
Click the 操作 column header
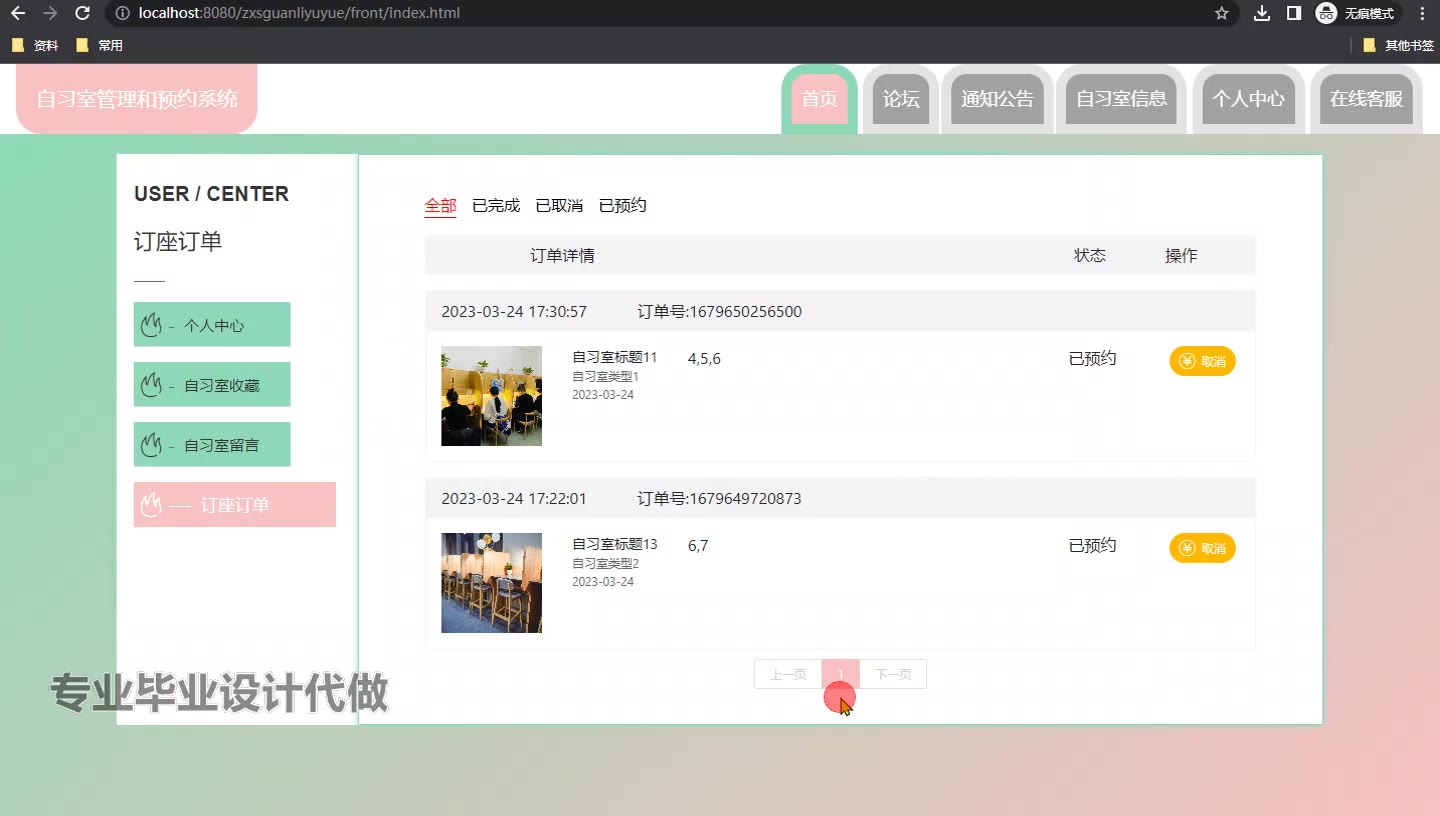point(1181,255)
